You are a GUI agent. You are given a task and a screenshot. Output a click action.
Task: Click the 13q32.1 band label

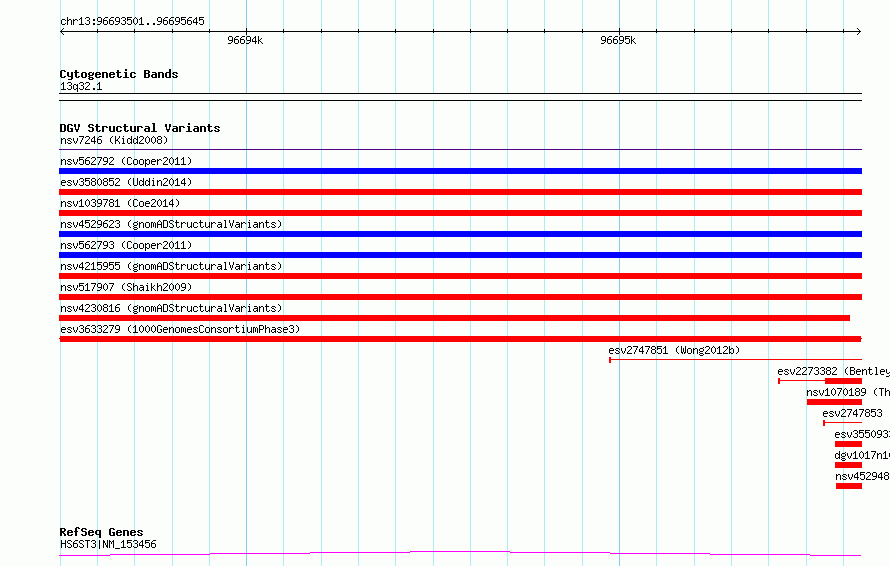click(x=81, y=86)
